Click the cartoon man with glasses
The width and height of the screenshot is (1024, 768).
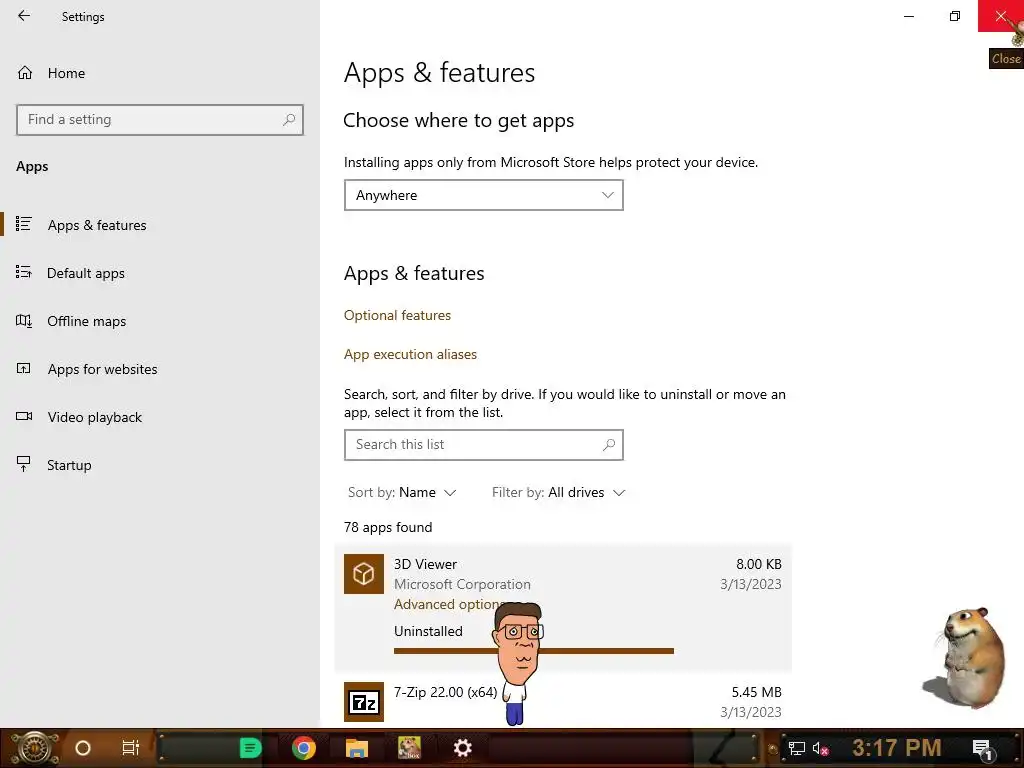(519, 663)
